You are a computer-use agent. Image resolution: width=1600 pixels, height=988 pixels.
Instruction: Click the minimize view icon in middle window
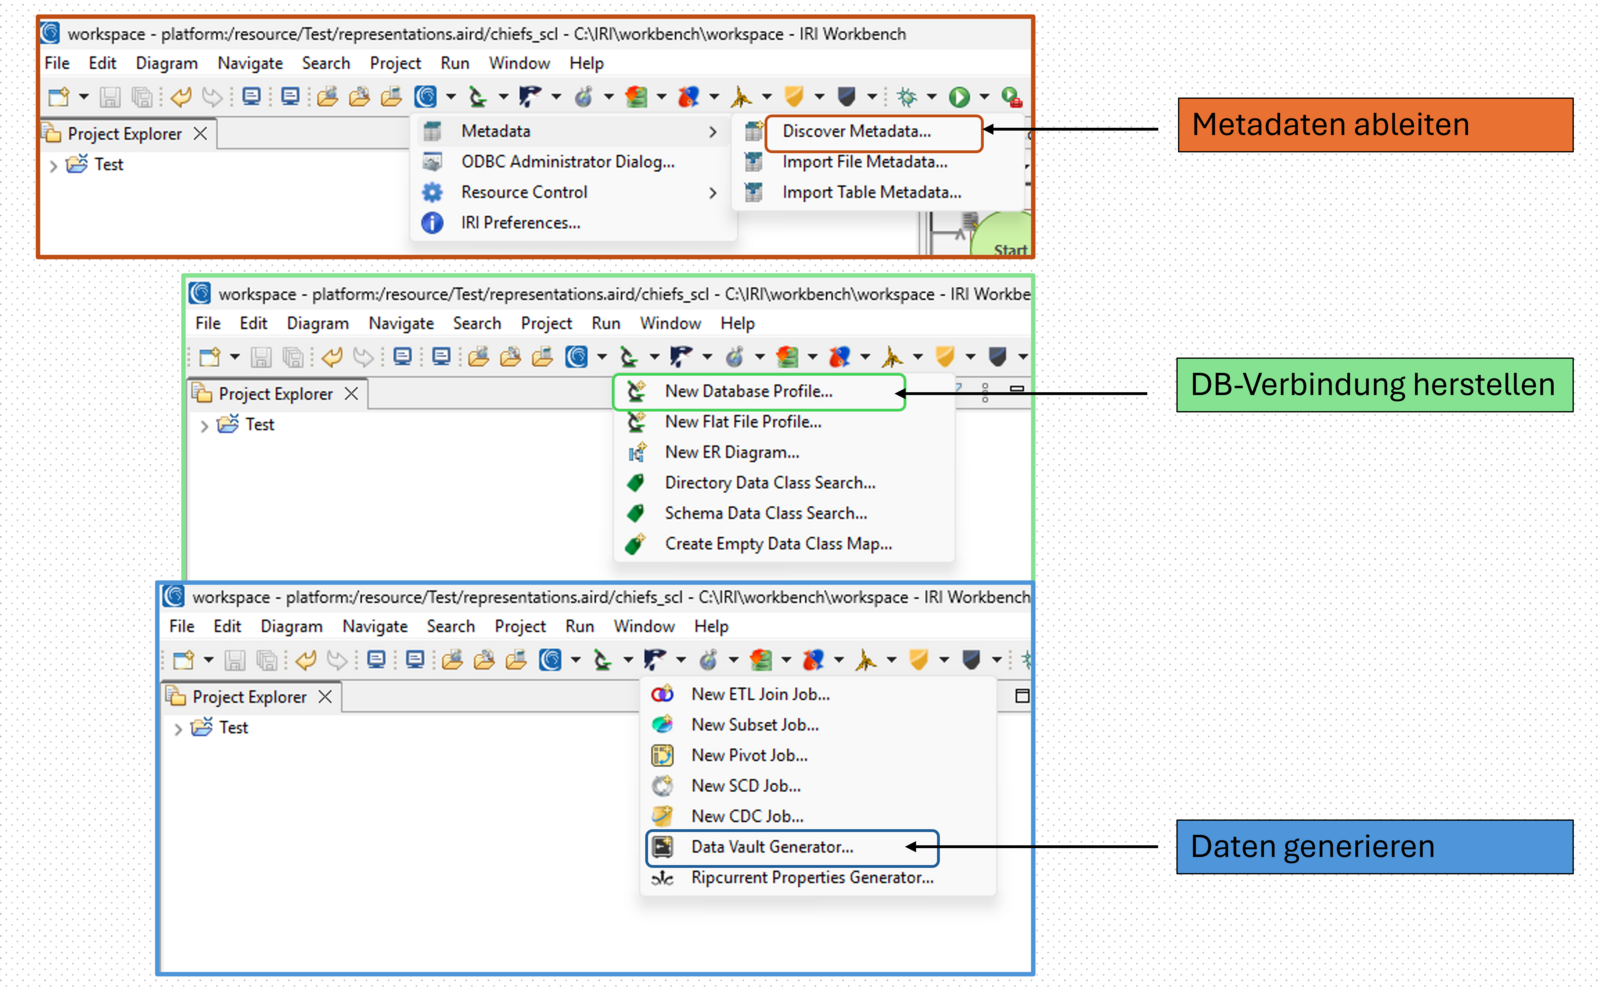1016,389
